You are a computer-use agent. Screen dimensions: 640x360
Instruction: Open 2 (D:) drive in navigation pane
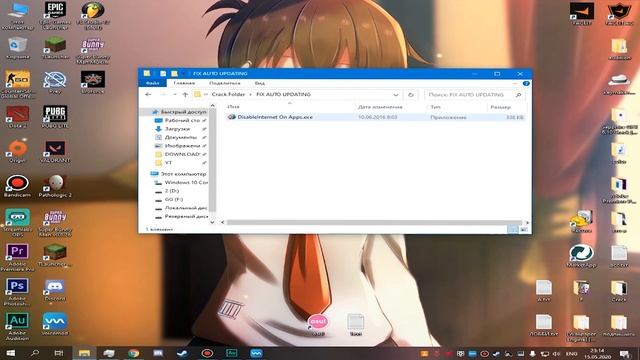(x=171, y=191)
